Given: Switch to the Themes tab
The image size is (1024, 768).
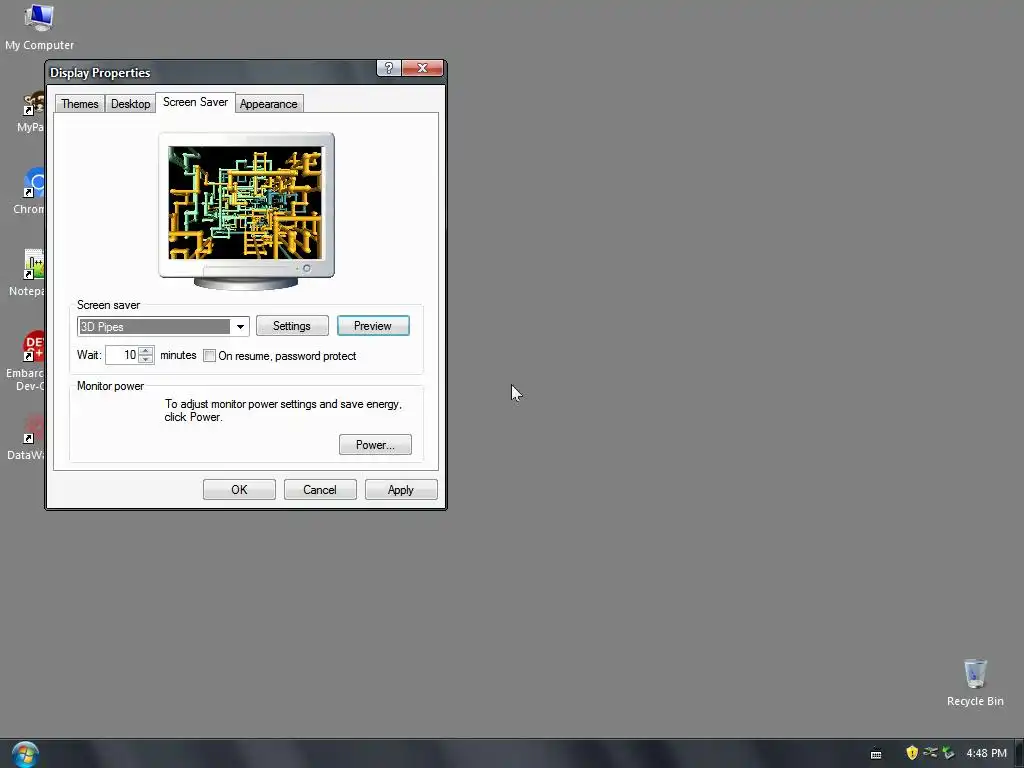Looking at the screenshot, I should (x=80, y=104).
